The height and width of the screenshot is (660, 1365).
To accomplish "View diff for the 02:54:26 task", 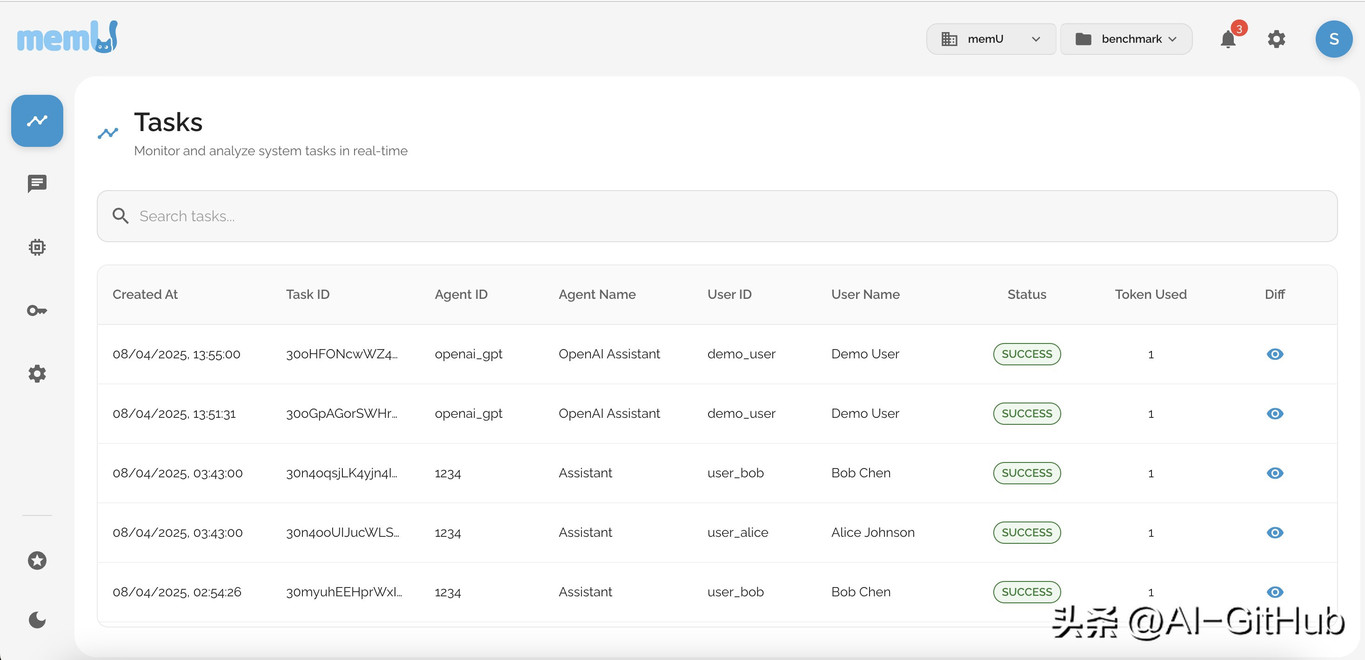I will click(x=1275, y=592).
